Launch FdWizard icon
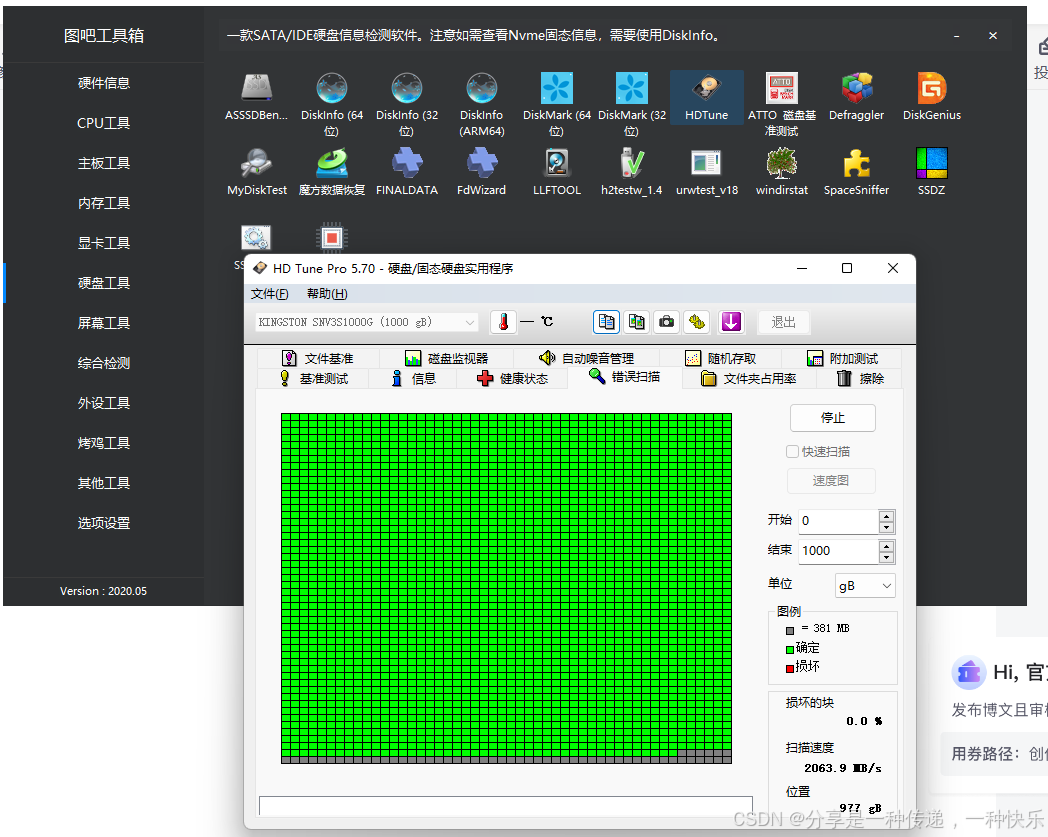Image resolution: width=1048 pixels, height=837 pixels. (x=481, y=163)
